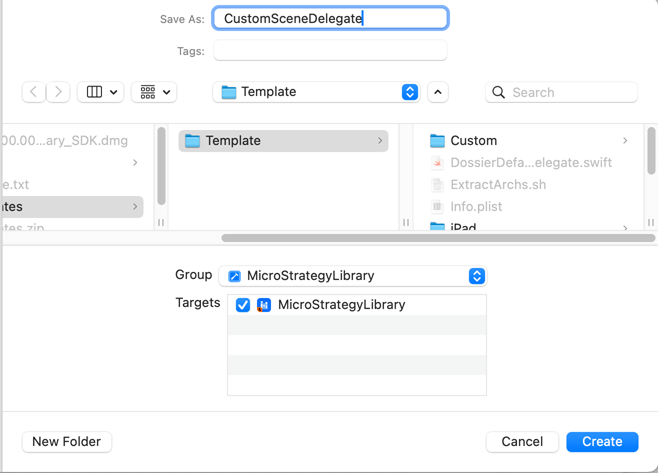Screen dimensions: 658x473
Task: Click the Template folder icon in location popup
Action: [229, 92]
